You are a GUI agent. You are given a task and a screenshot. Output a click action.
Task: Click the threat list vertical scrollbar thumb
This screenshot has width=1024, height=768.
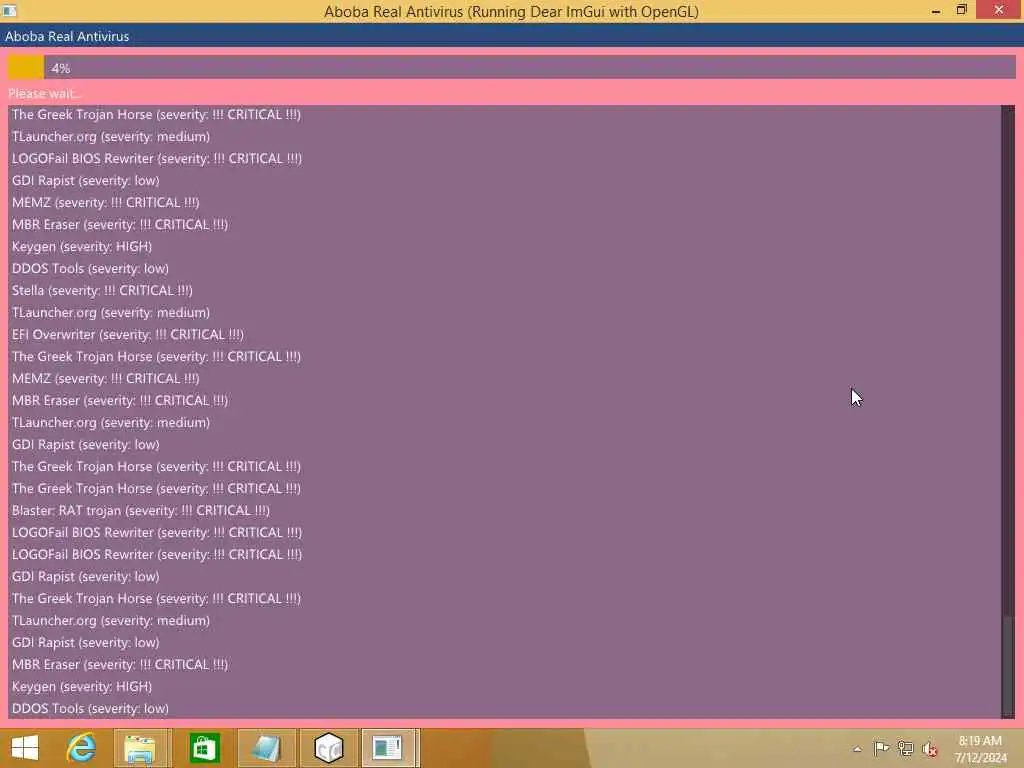click(x=1008, y=665)
